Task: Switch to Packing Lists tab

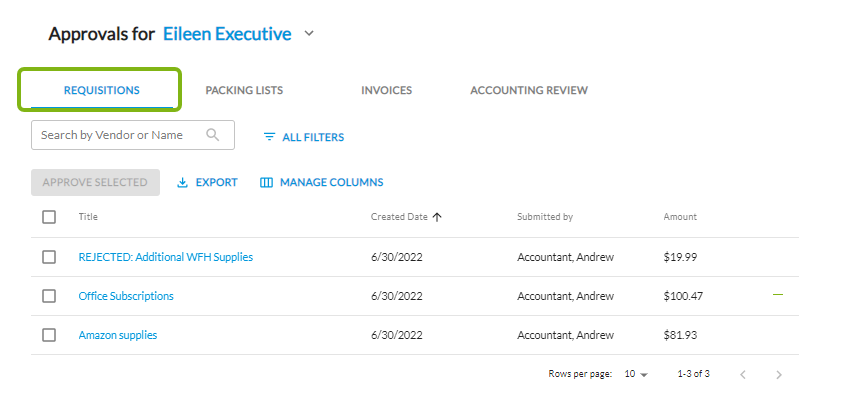Action: tap(244, 90)
